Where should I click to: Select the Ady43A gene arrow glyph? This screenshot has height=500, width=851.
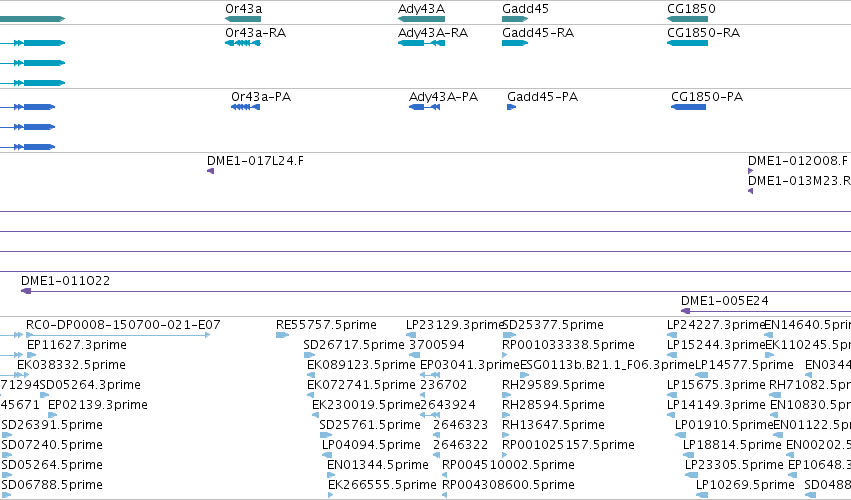(421, 19)
